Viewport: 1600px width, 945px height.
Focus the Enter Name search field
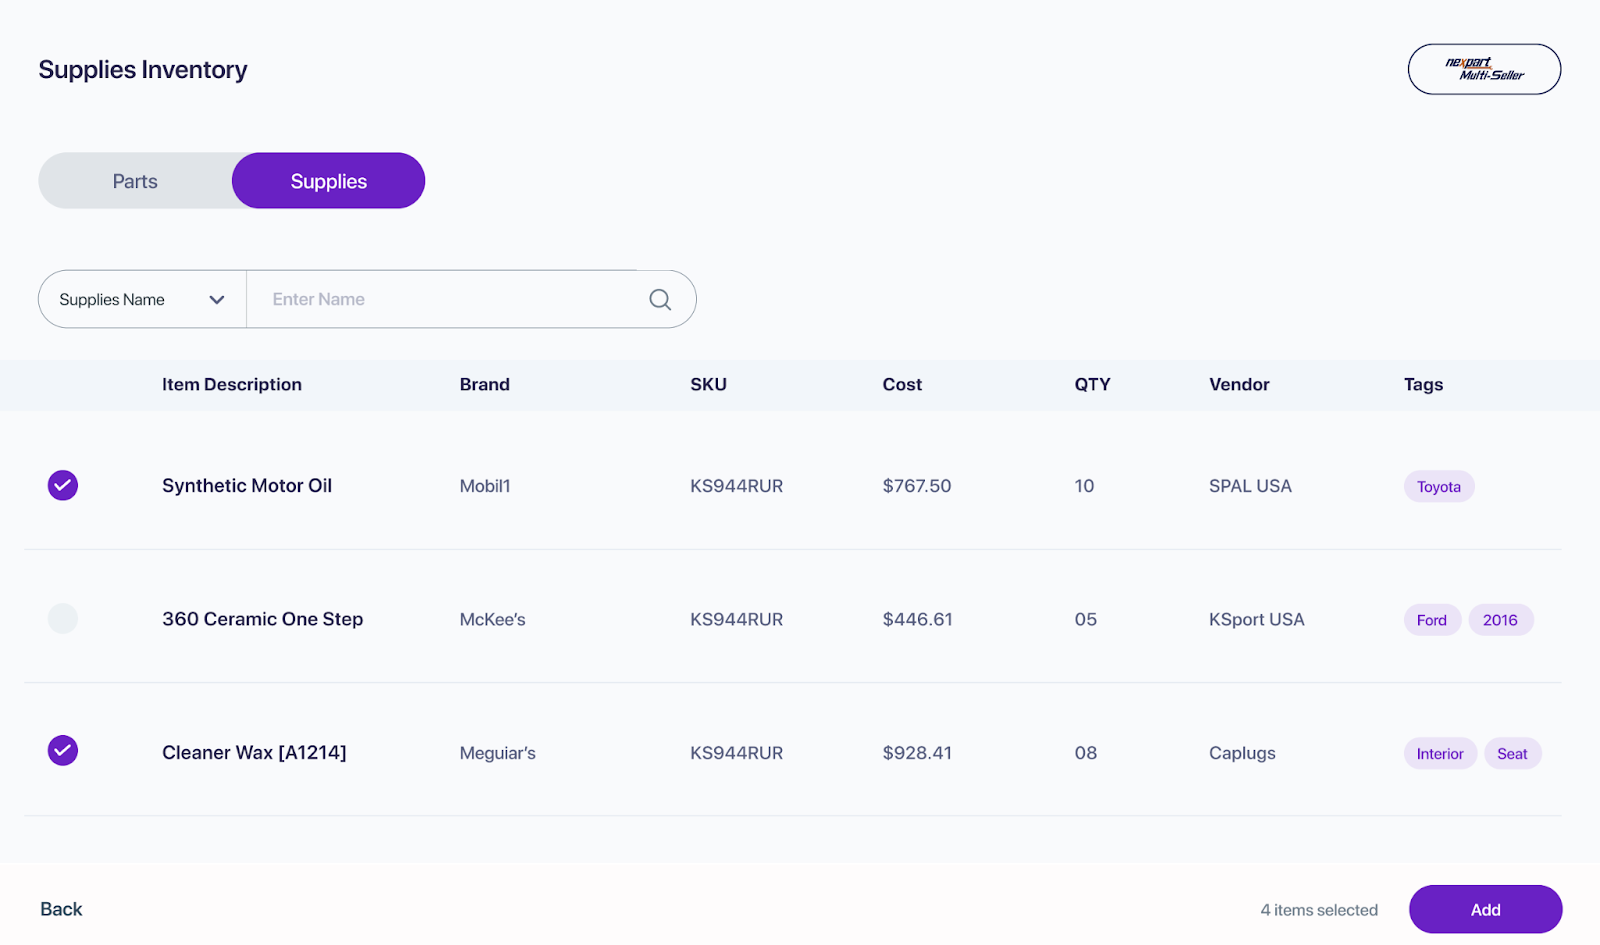click(x=447, y=299)
